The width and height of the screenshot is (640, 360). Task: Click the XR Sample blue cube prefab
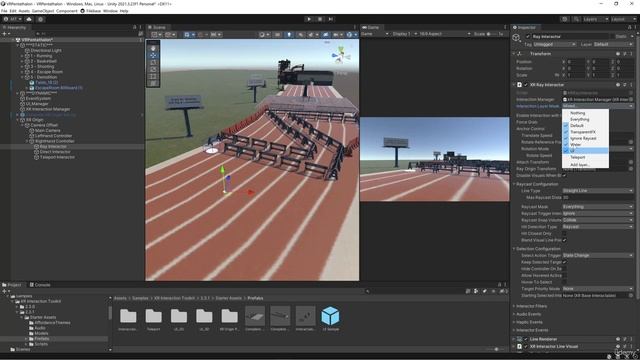[330, 316]
